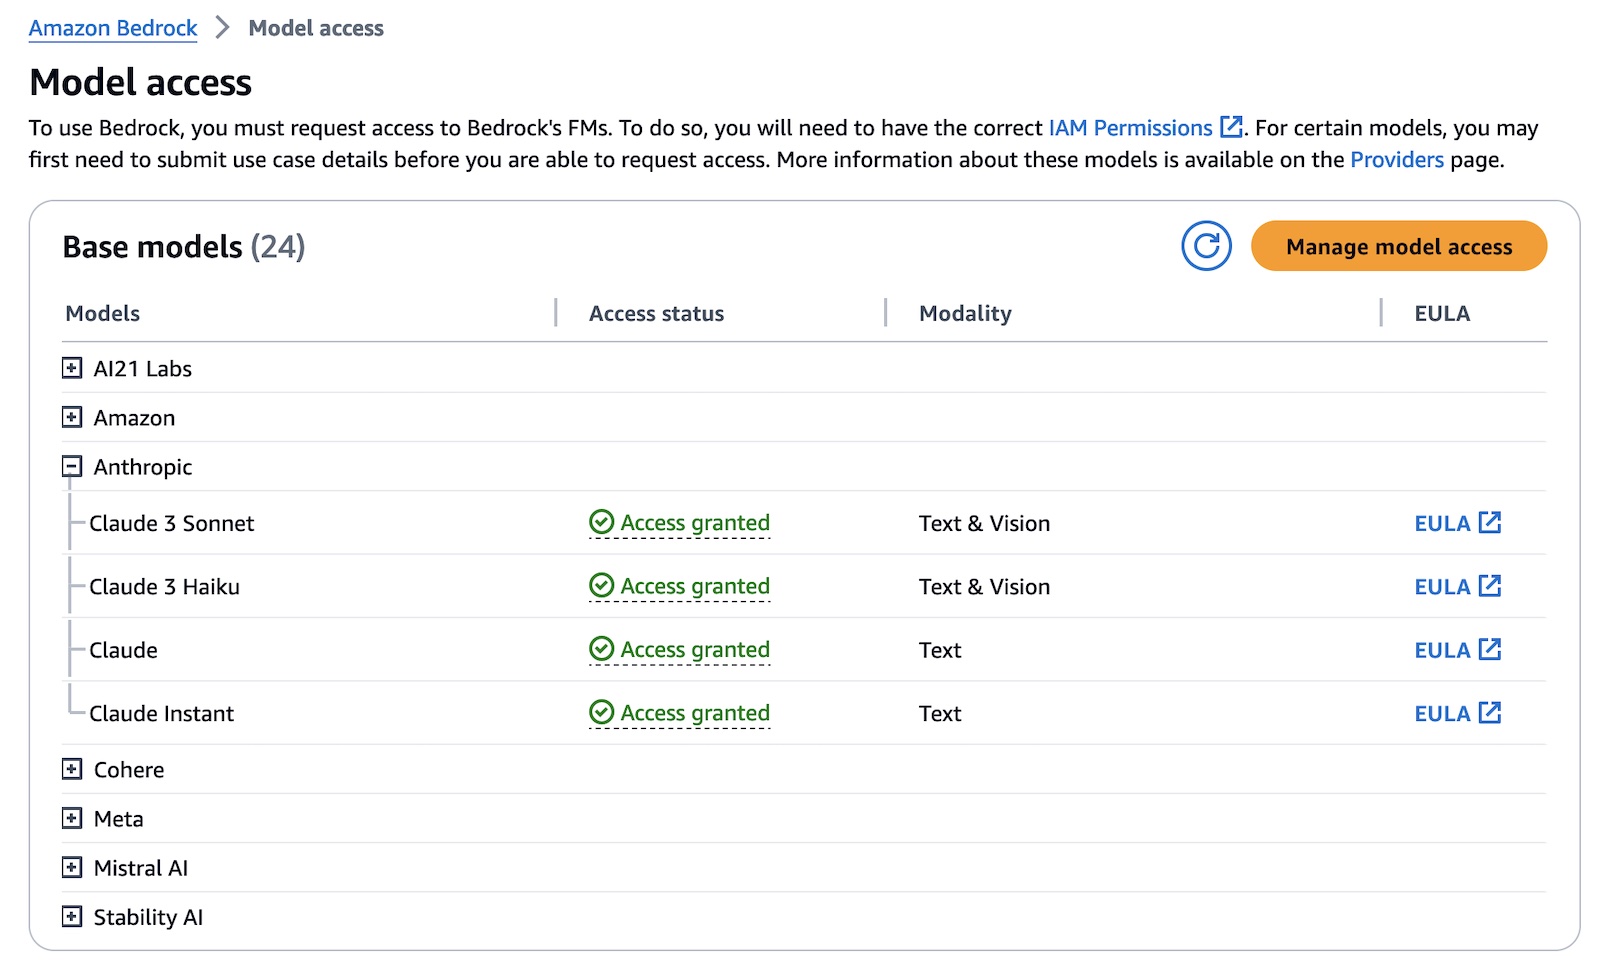
Task: Expand the Meta provider group
Action: [x=72, y=818]
